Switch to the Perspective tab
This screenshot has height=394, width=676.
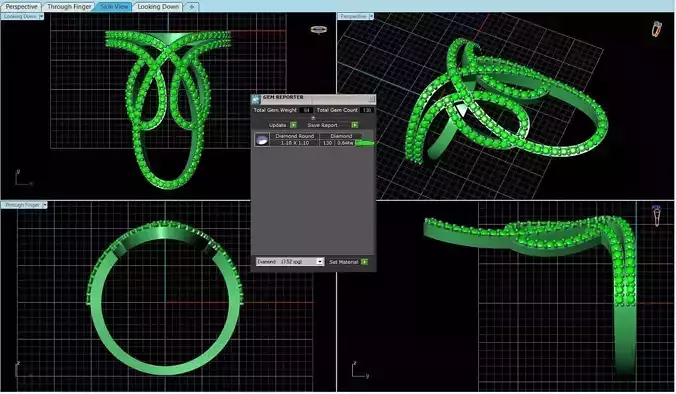coord(21,6)
